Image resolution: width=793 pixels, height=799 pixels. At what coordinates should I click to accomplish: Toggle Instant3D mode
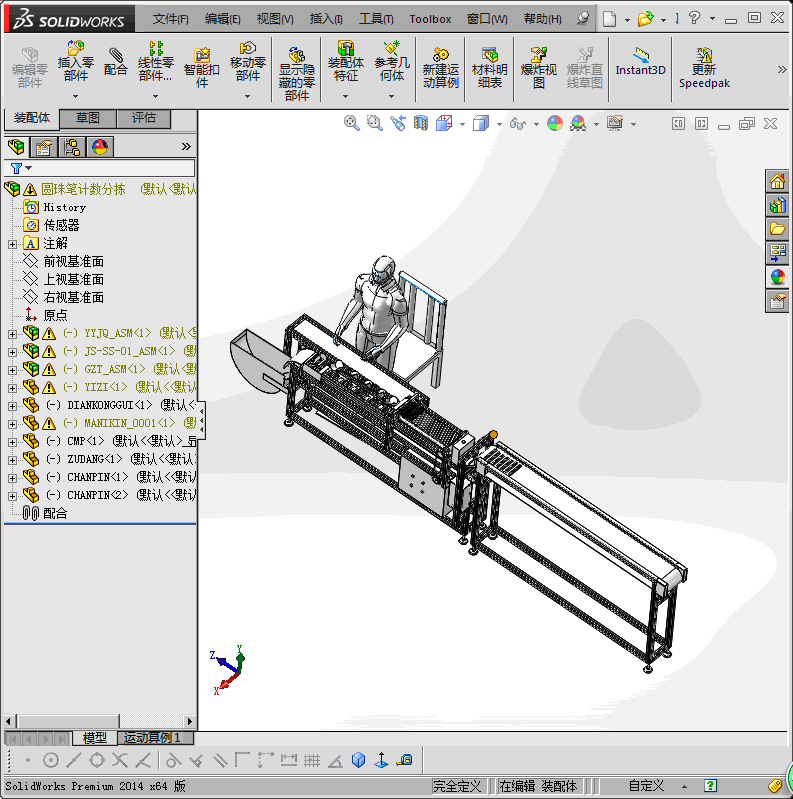point(640,62)
